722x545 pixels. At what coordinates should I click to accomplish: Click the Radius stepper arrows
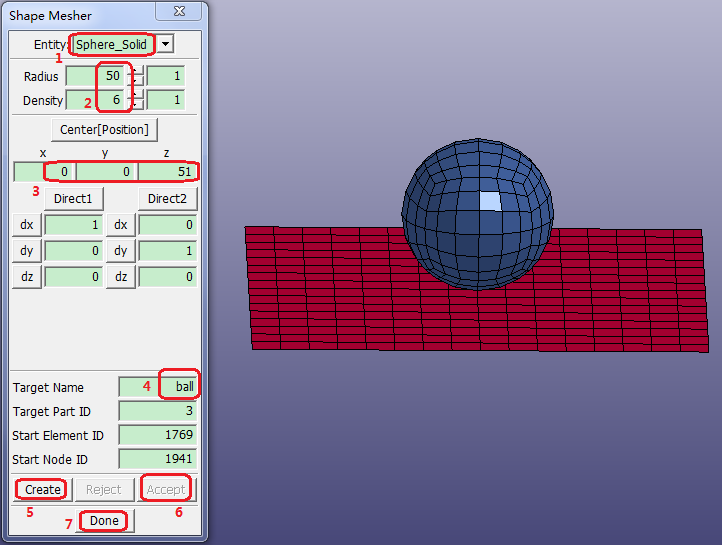tap(138, 76)
